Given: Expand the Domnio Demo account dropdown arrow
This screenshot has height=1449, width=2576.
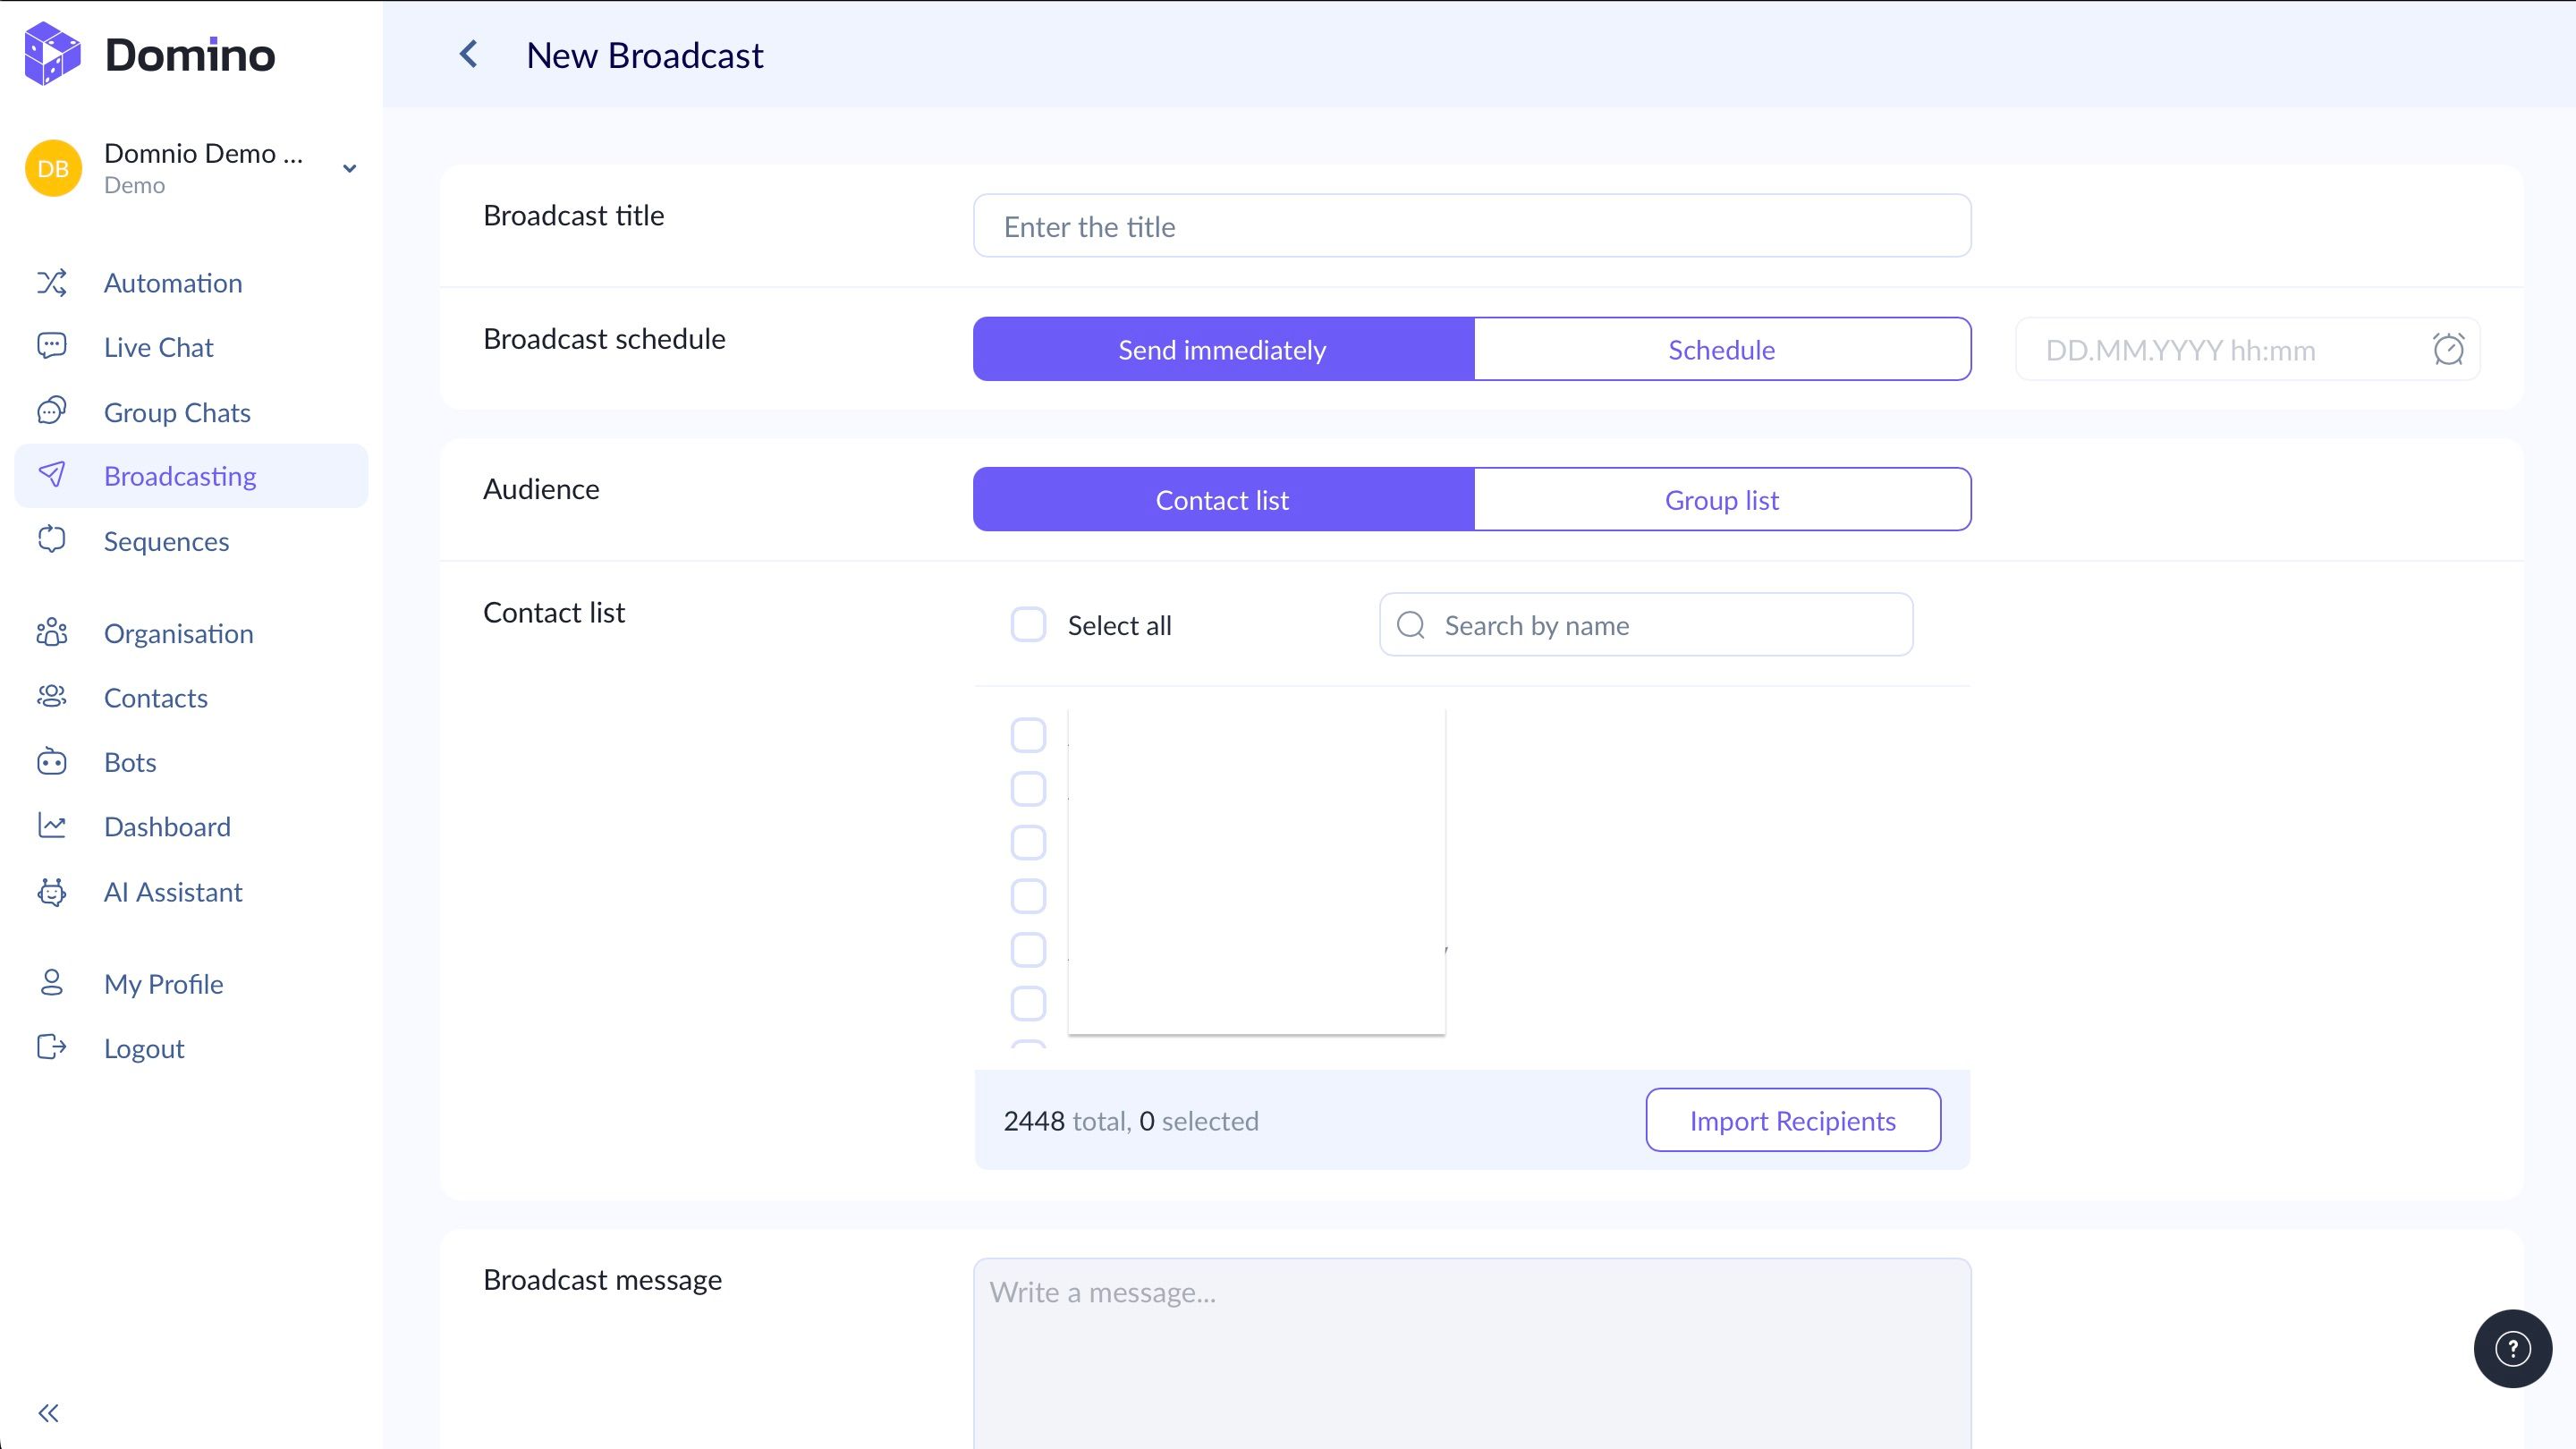Looking at the screenshot, I should (349, 168).
